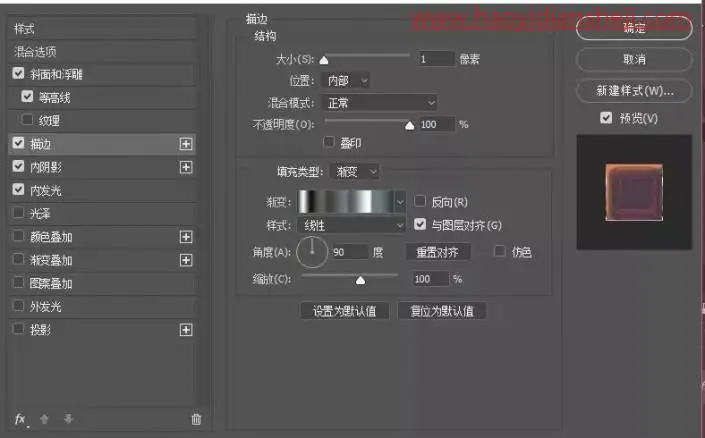The image size is (705, 438).
Task: Open the gradient editor via the swatch
Action: click(346, 201)
